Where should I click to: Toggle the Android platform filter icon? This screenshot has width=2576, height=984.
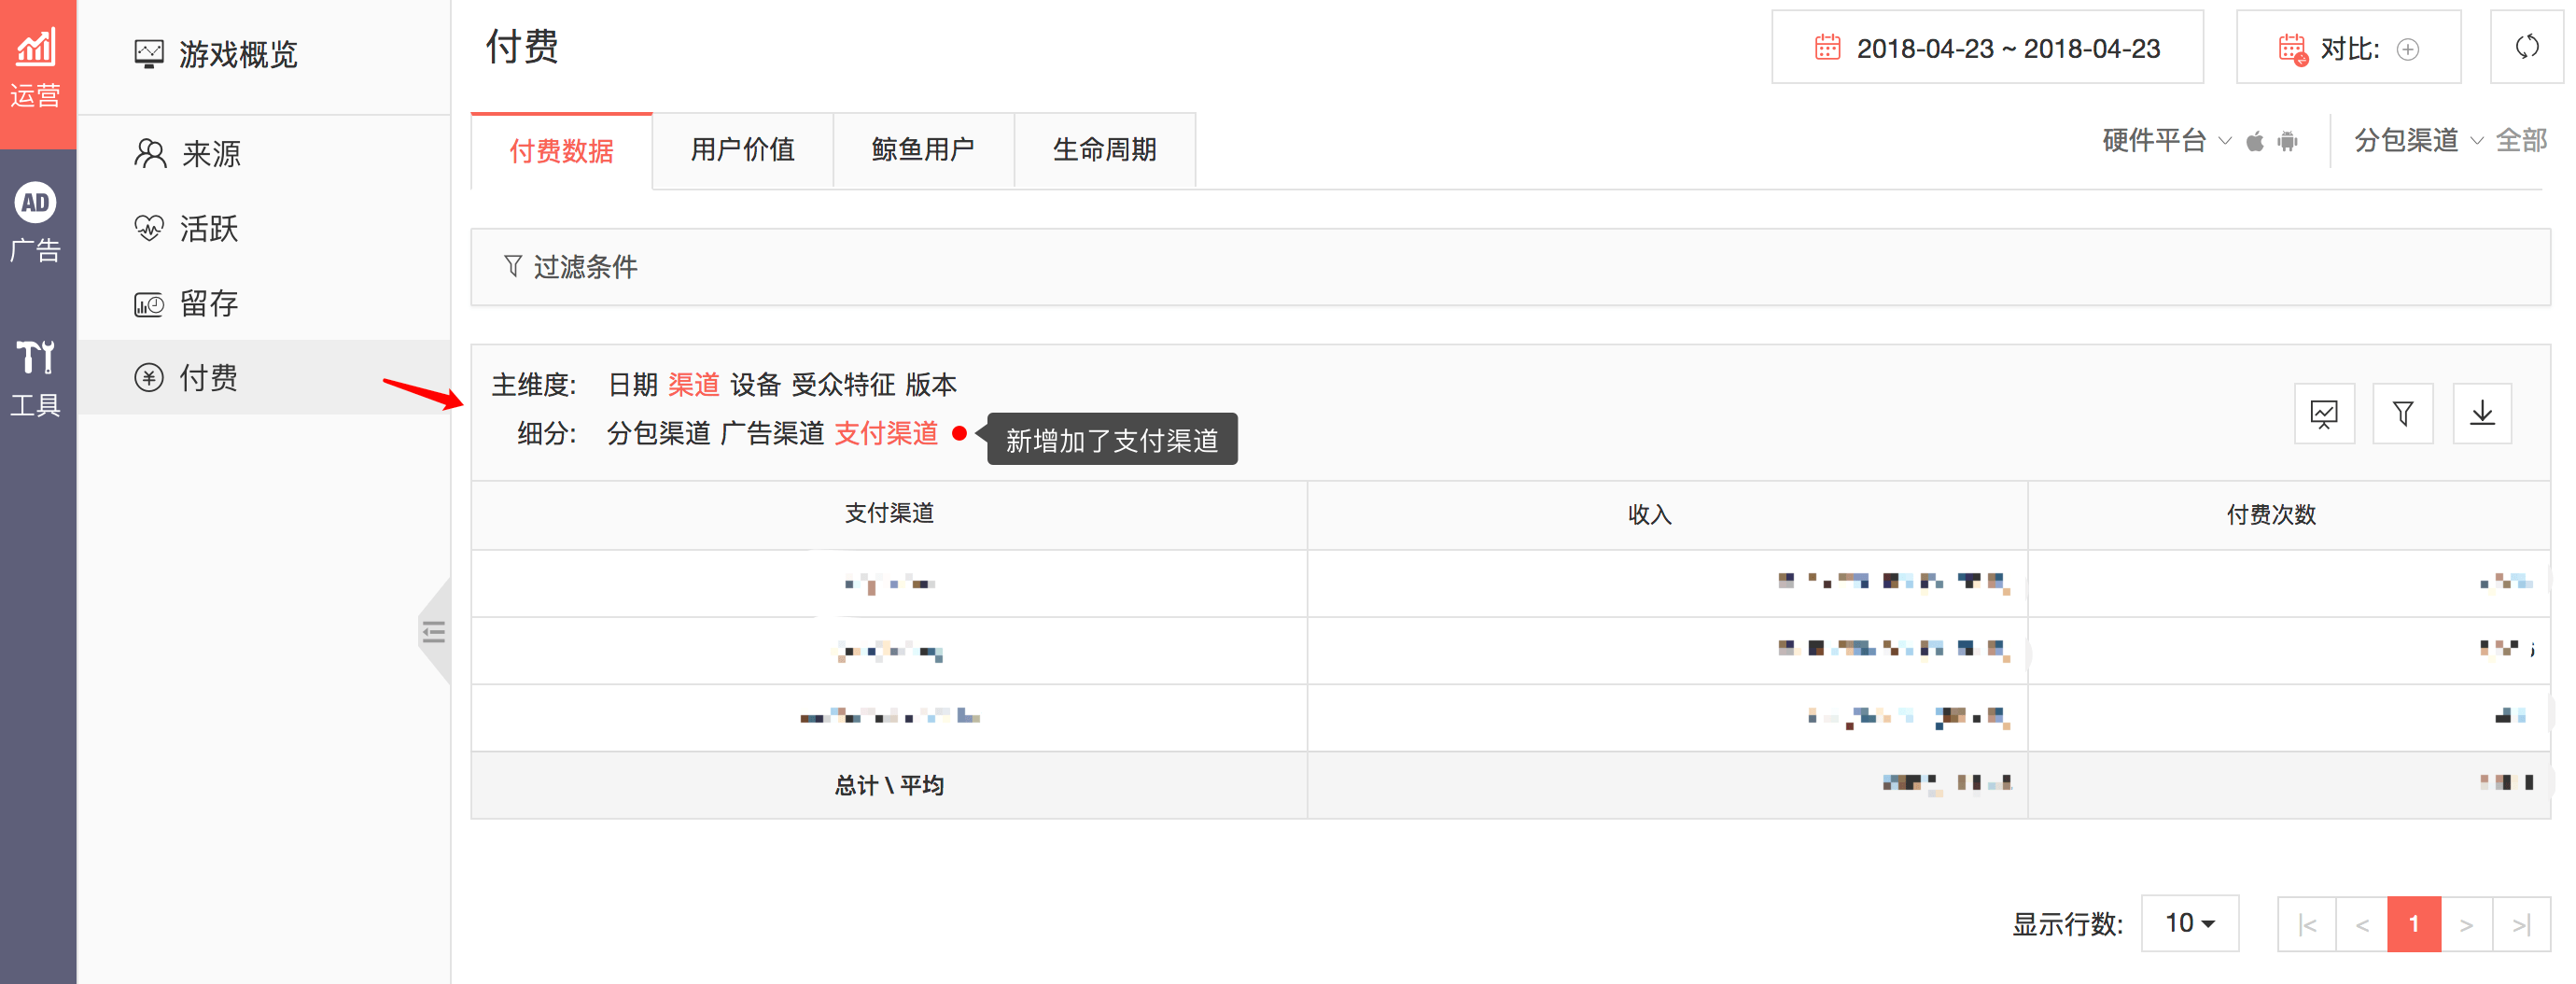2288,142
